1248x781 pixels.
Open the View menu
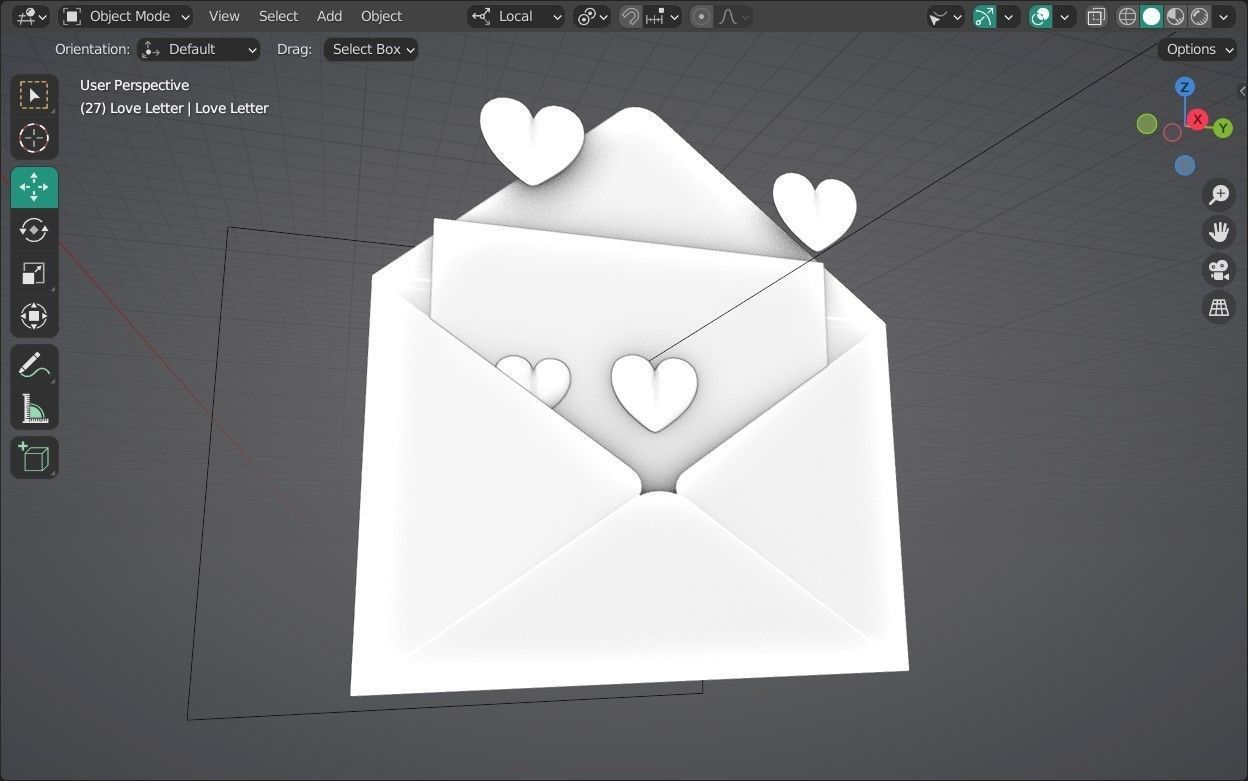224,16
